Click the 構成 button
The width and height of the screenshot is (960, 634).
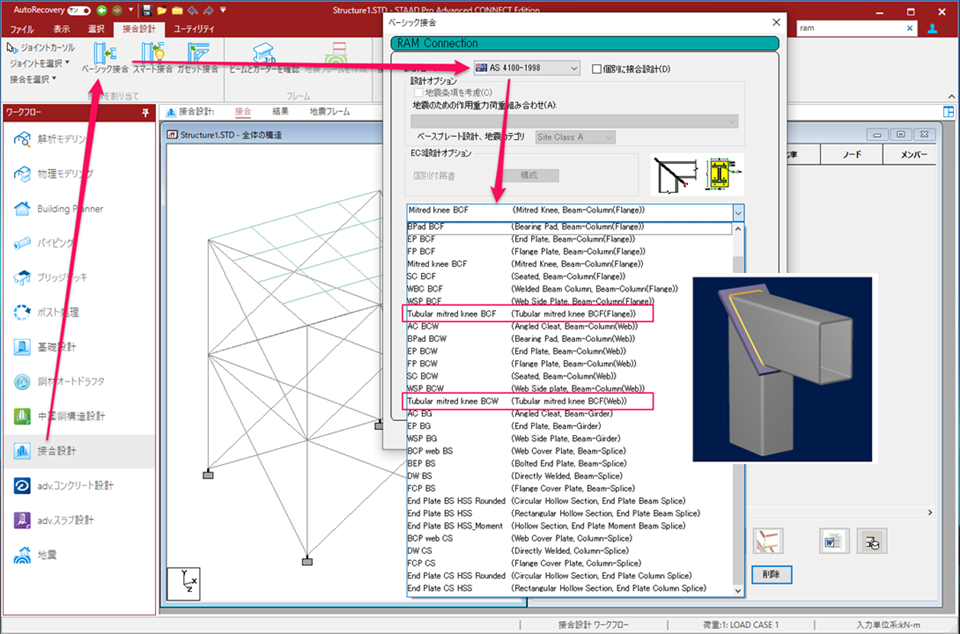(x=529, y=176)
